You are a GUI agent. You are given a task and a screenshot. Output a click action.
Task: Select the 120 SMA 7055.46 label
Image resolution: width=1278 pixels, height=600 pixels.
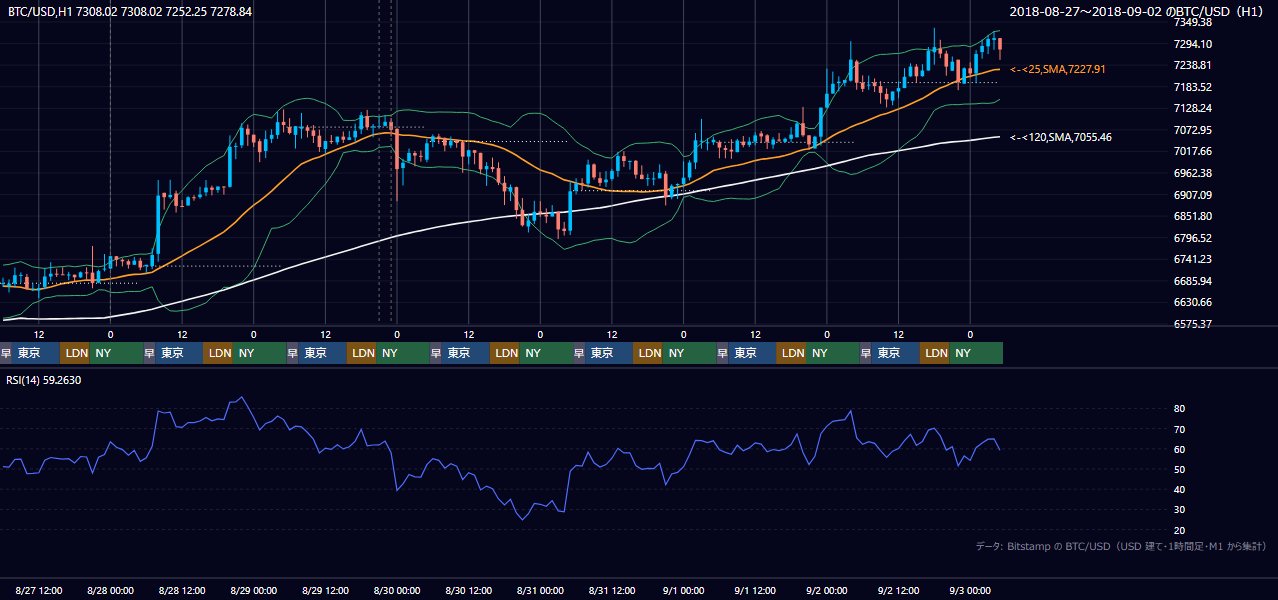(x=1061, y=137)
